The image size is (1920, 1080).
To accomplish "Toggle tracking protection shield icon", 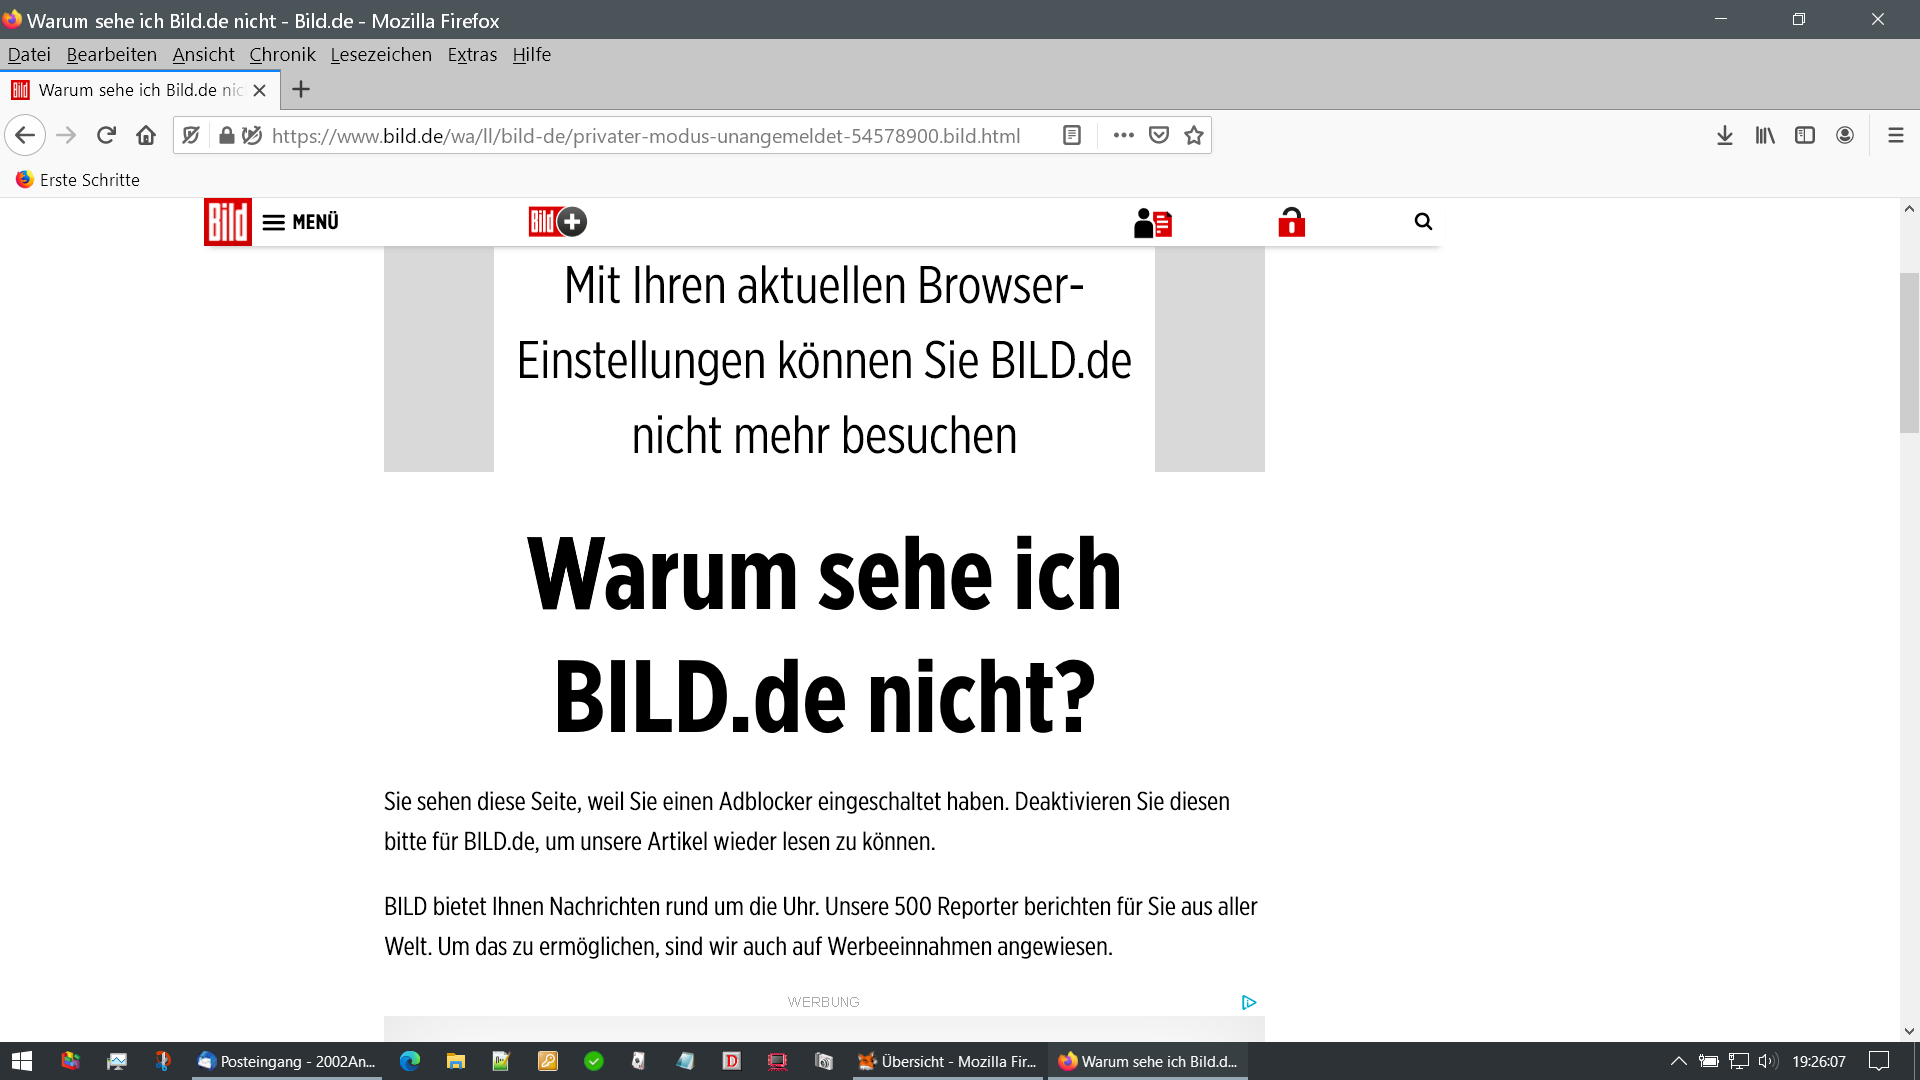I will (191, 135).
